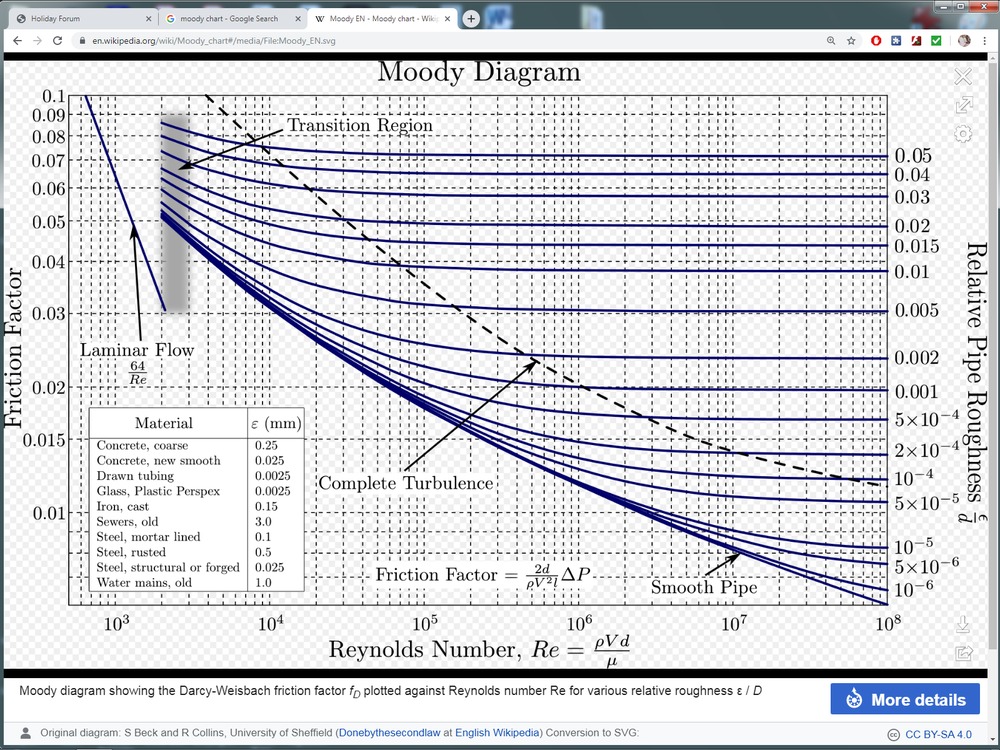Click the download file icon

[963, 625]
